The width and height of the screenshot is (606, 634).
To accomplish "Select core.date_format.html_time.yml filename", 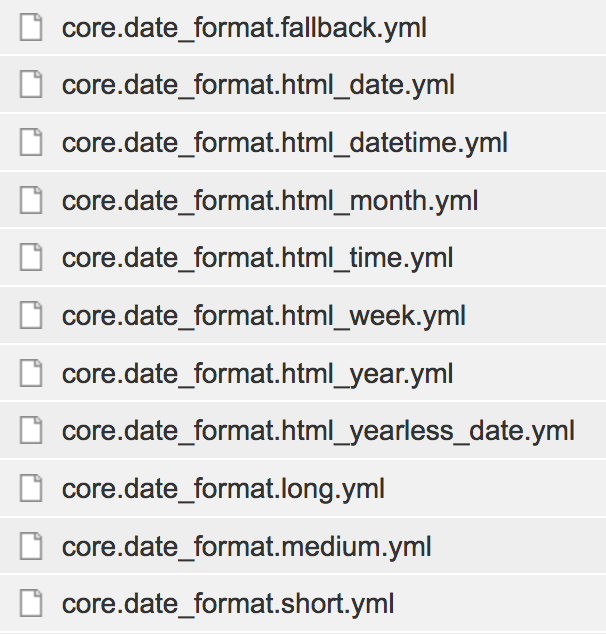I will point(257,259).
